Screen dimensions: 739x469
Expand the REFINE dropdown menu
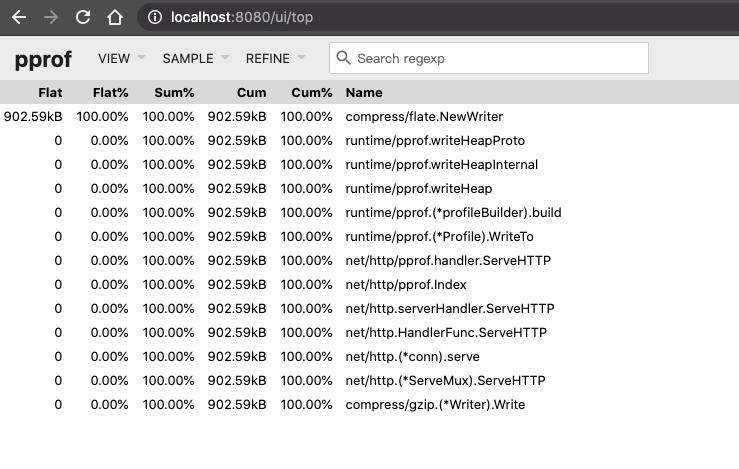275,58
